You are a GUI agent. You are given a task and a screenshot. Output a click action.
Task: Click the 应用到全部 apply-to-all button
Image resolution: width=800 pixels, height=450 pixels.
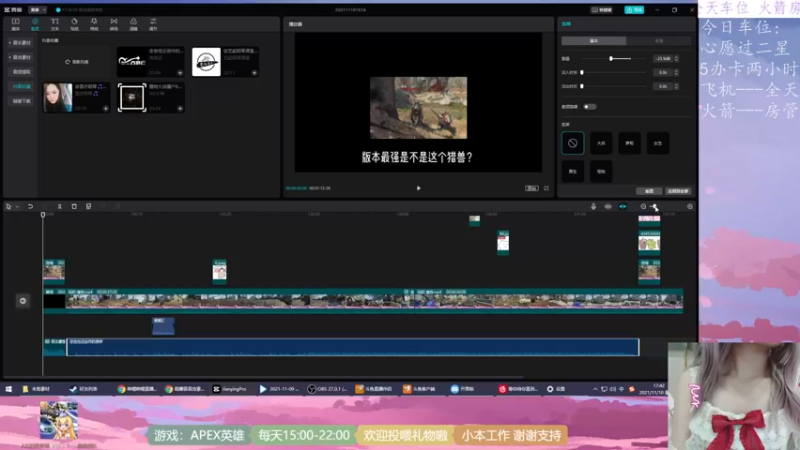[678, 191]
